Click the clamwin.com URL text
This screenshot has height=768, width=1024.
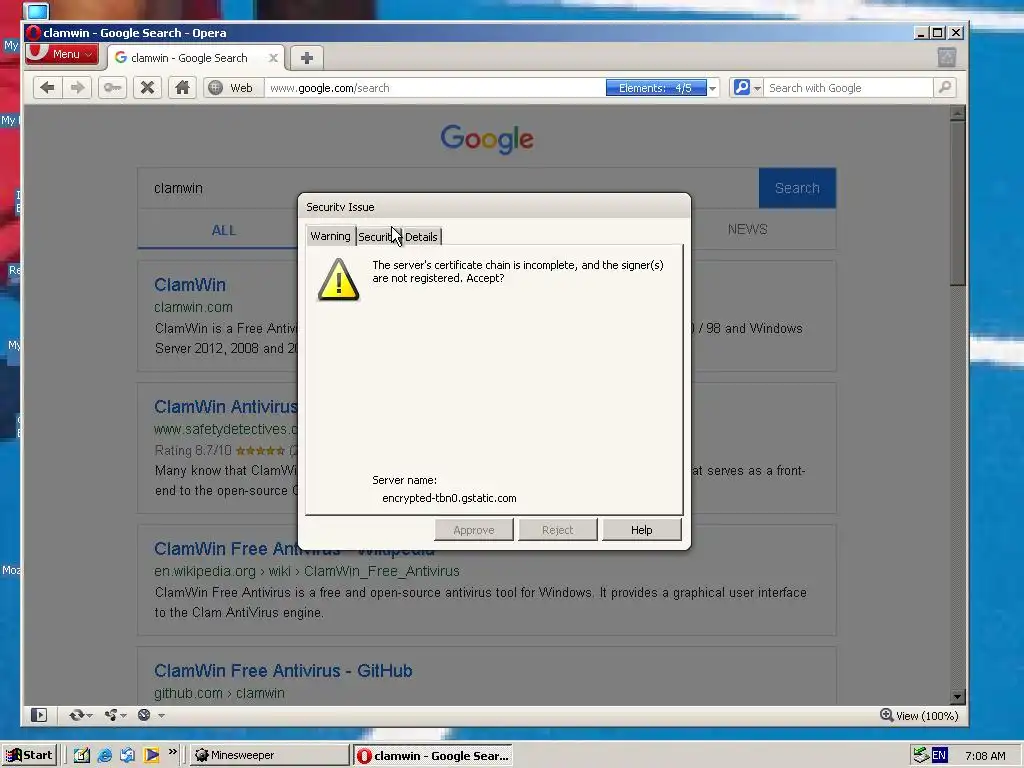pyautogui.click(x=193, y=307)
